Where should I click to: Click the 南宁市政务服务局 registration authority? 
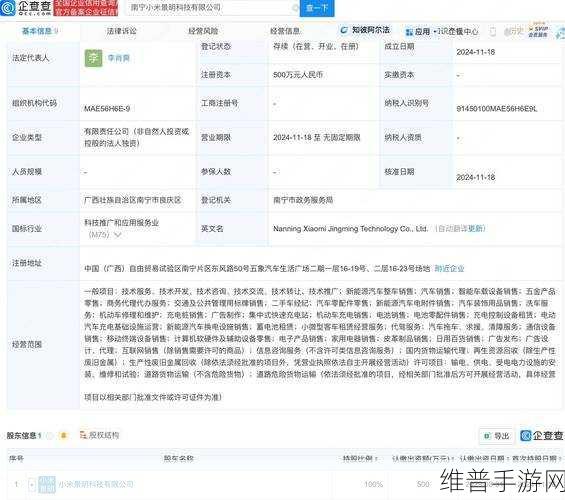click(303, 200)
